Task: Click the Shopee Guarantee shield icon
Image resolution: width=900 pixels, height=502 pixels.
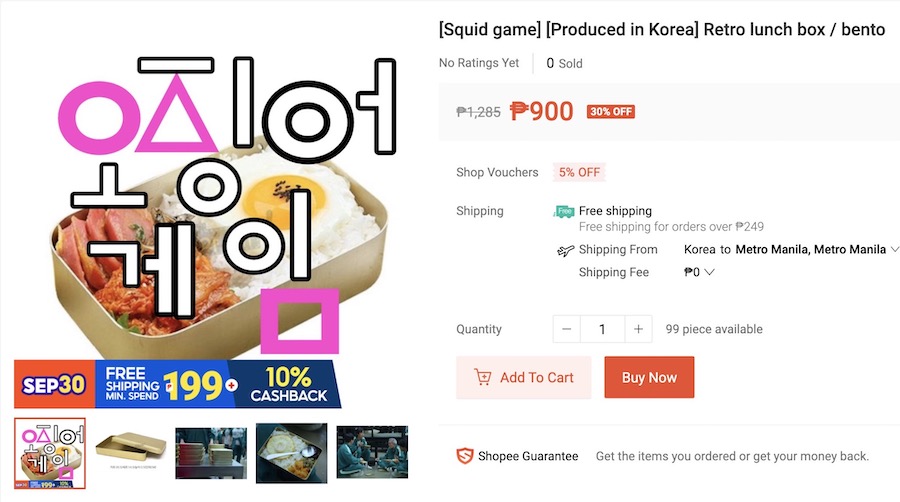Action: point(464,456)
